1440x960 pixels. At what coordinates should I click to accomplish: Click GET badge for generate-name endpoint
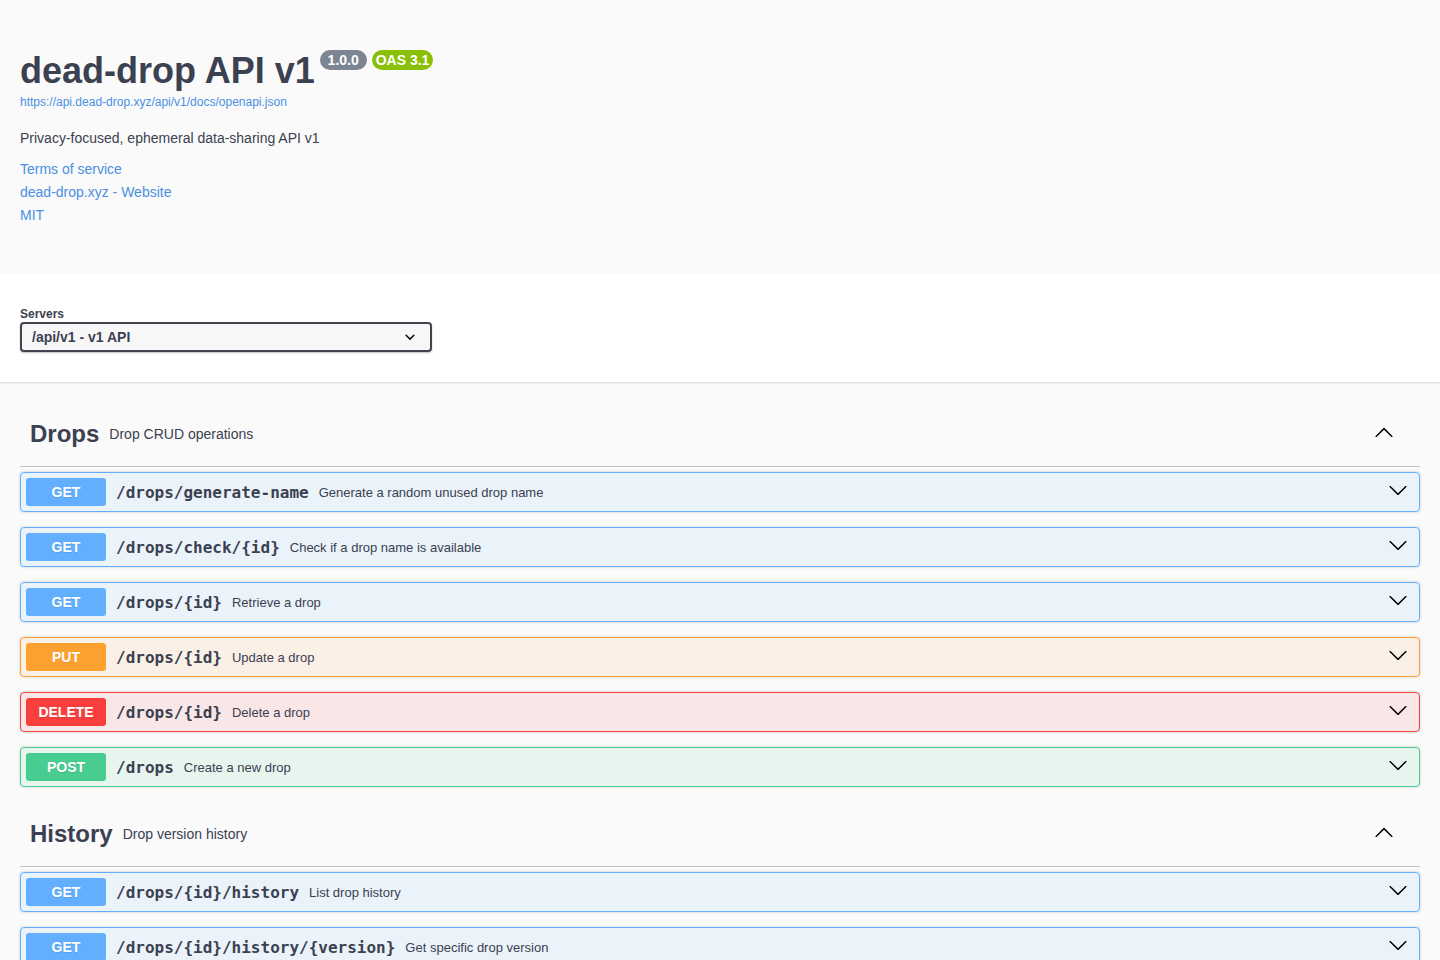(66, 492)
